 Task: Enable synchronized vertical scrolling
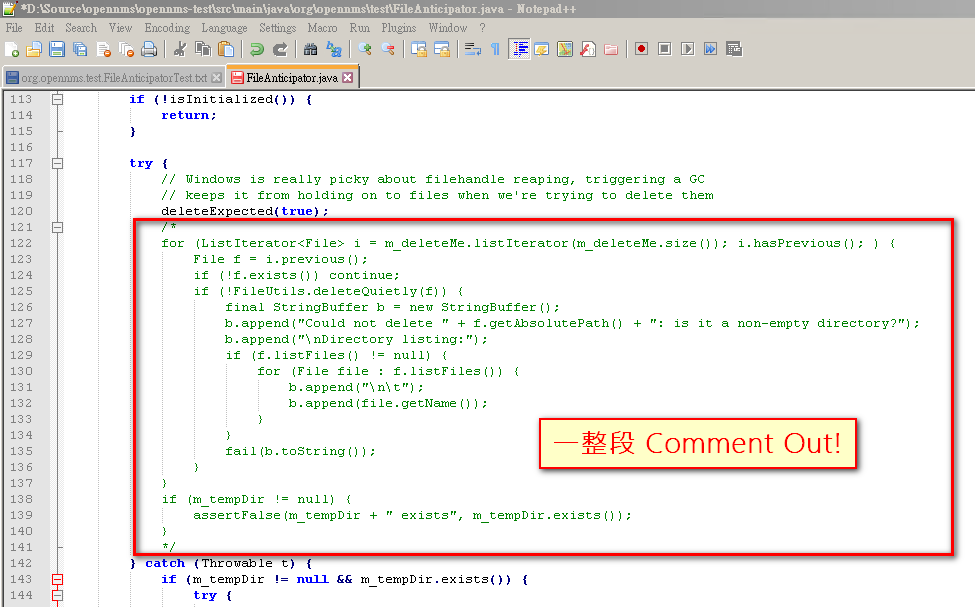419,49
